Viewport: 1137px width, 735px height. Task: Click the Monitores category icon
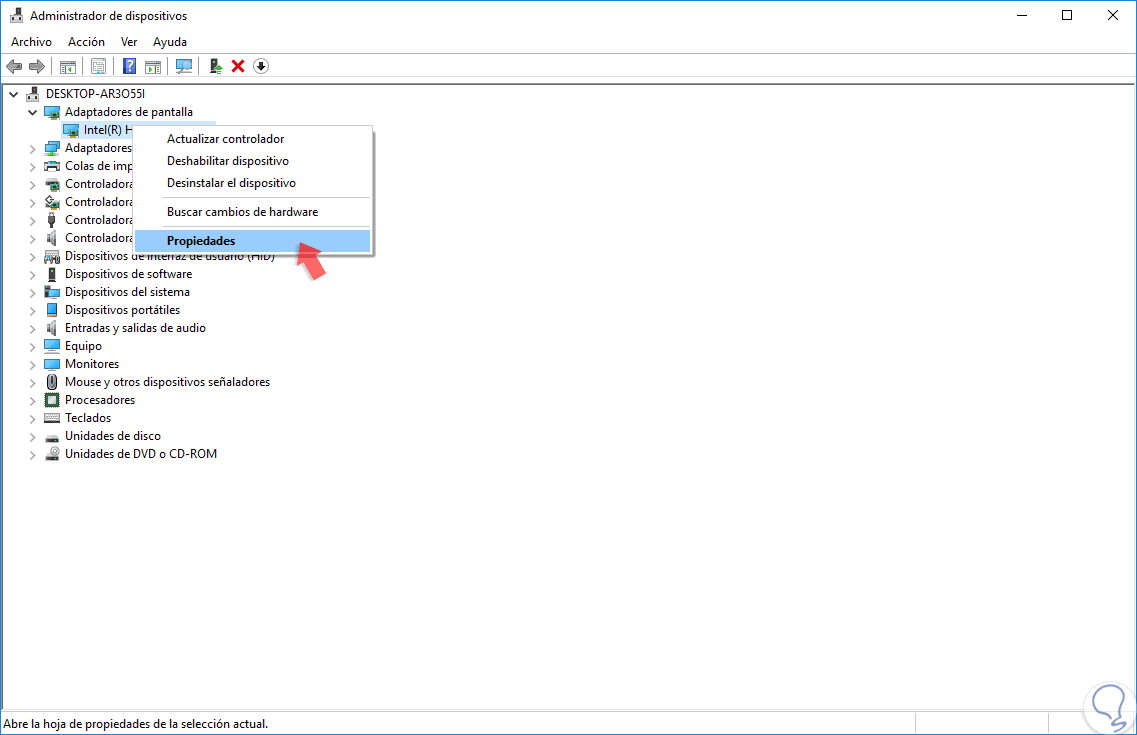click(x=51, y=364)
